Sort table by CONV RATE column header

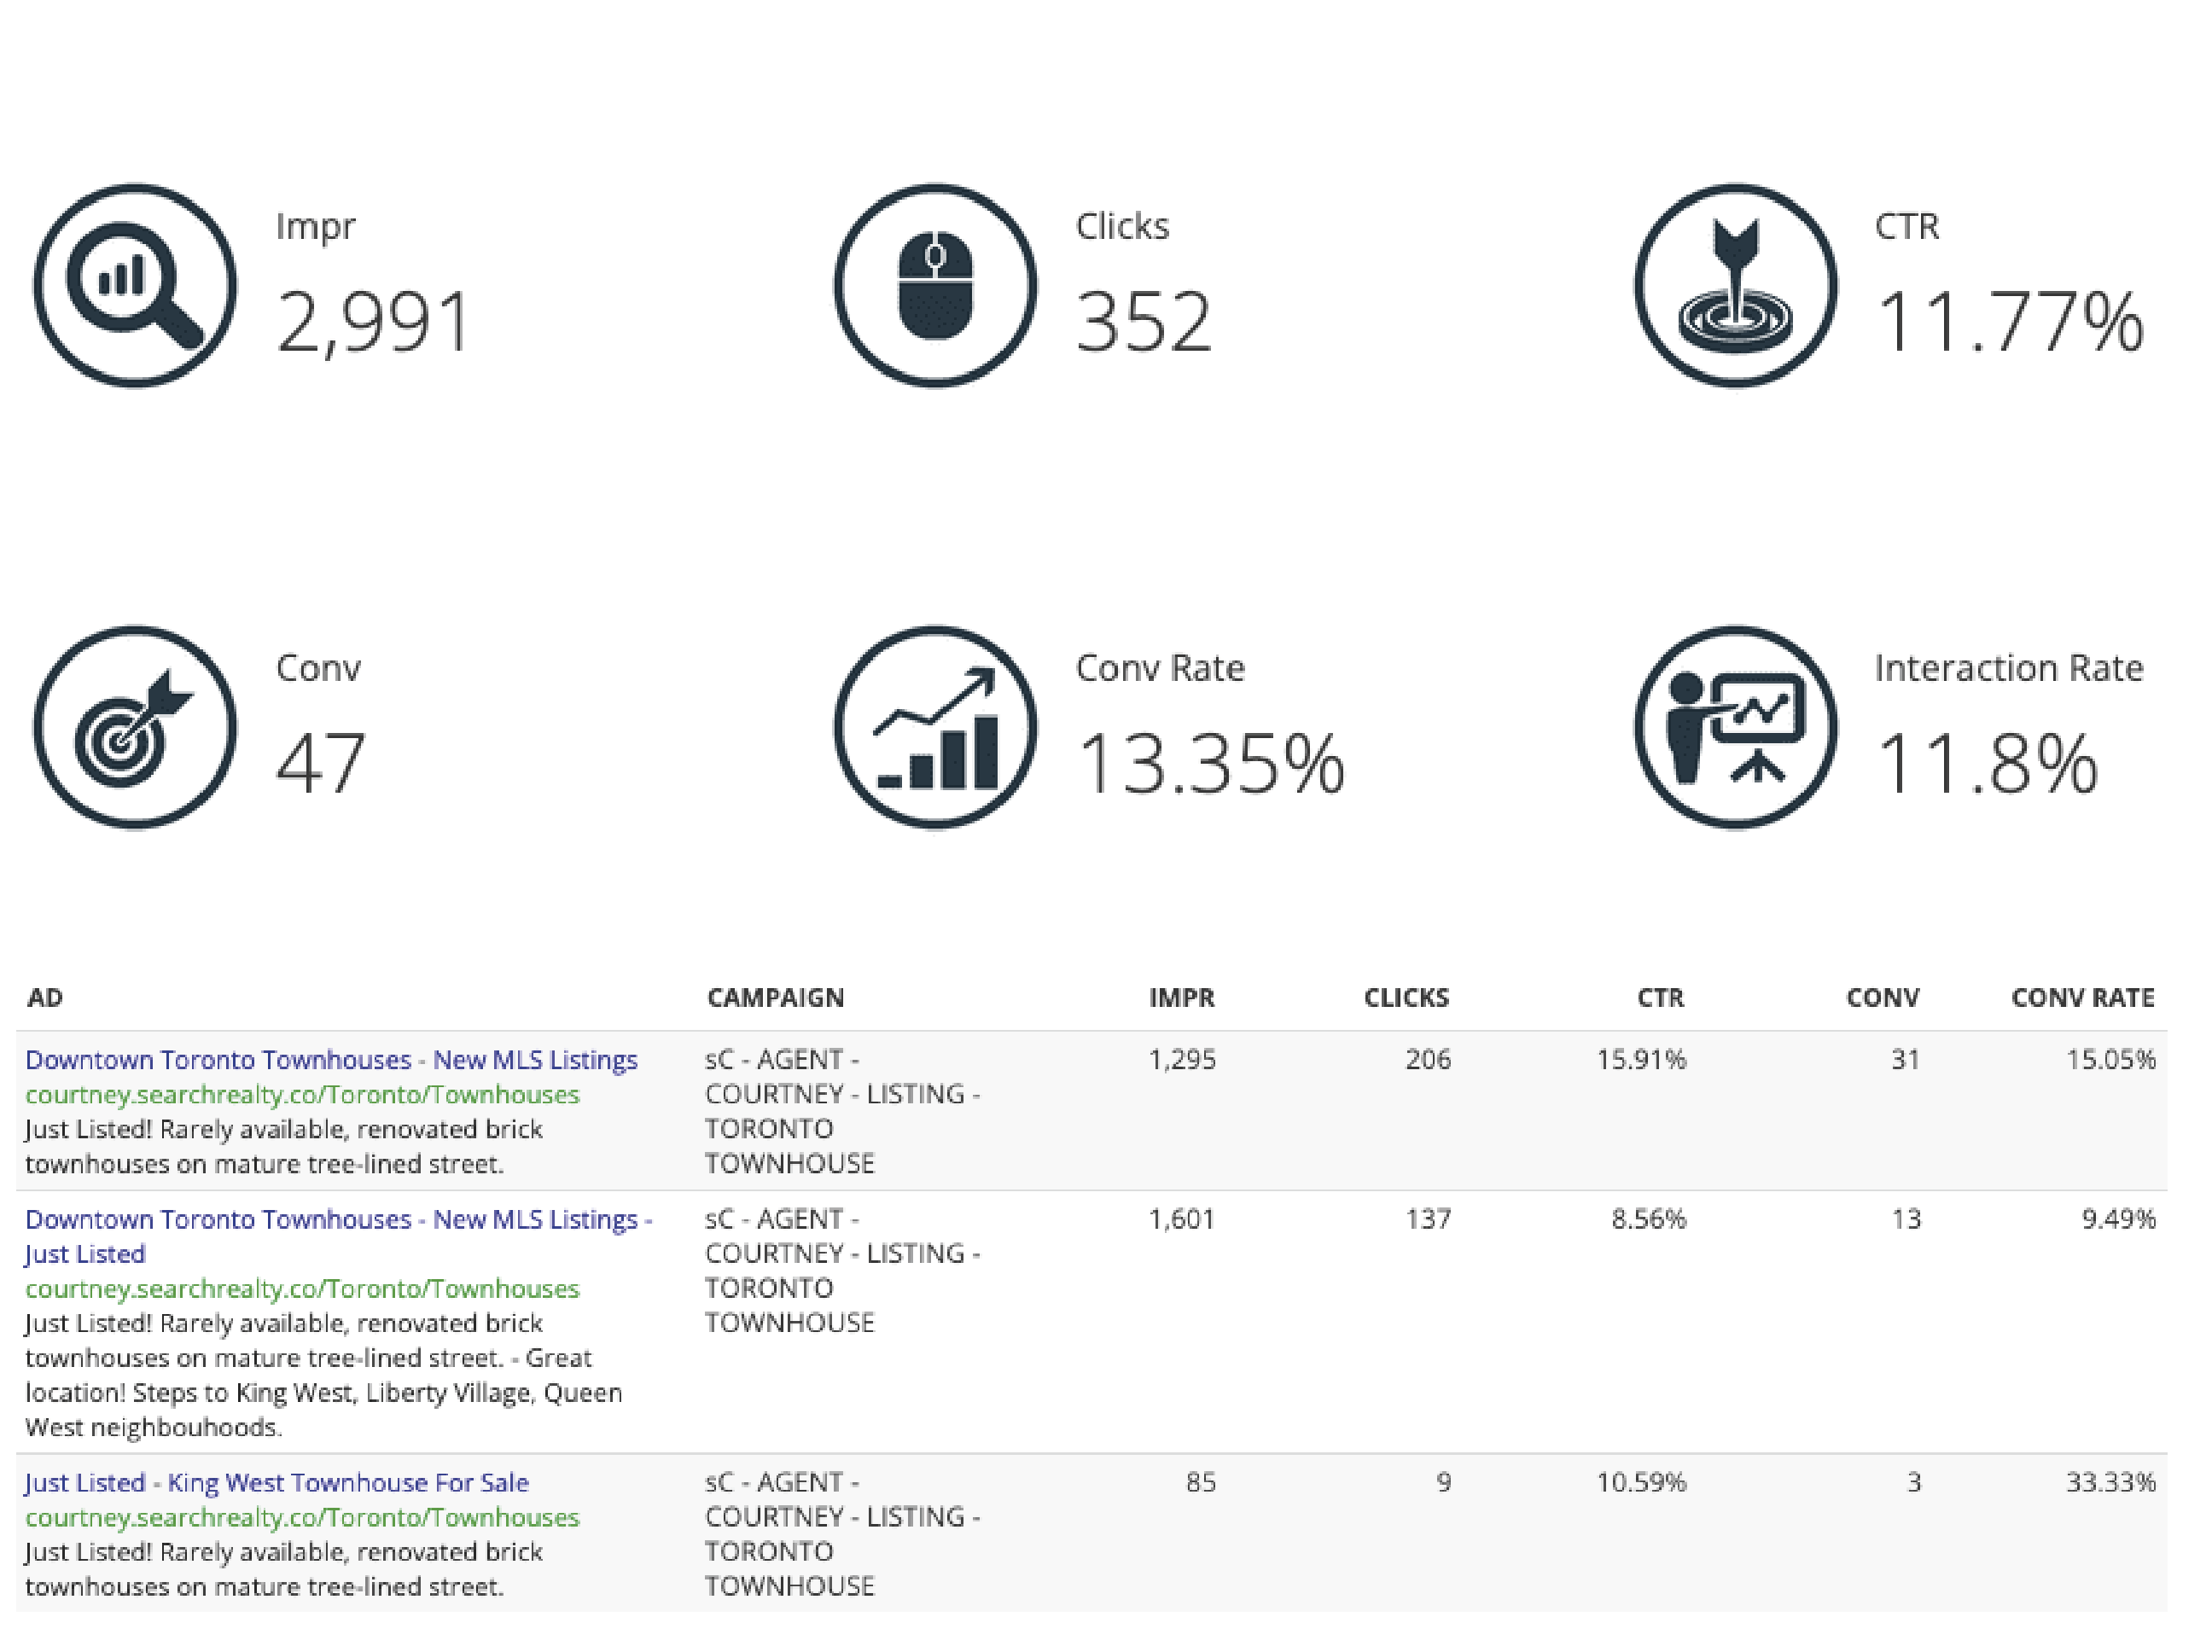2082,997
